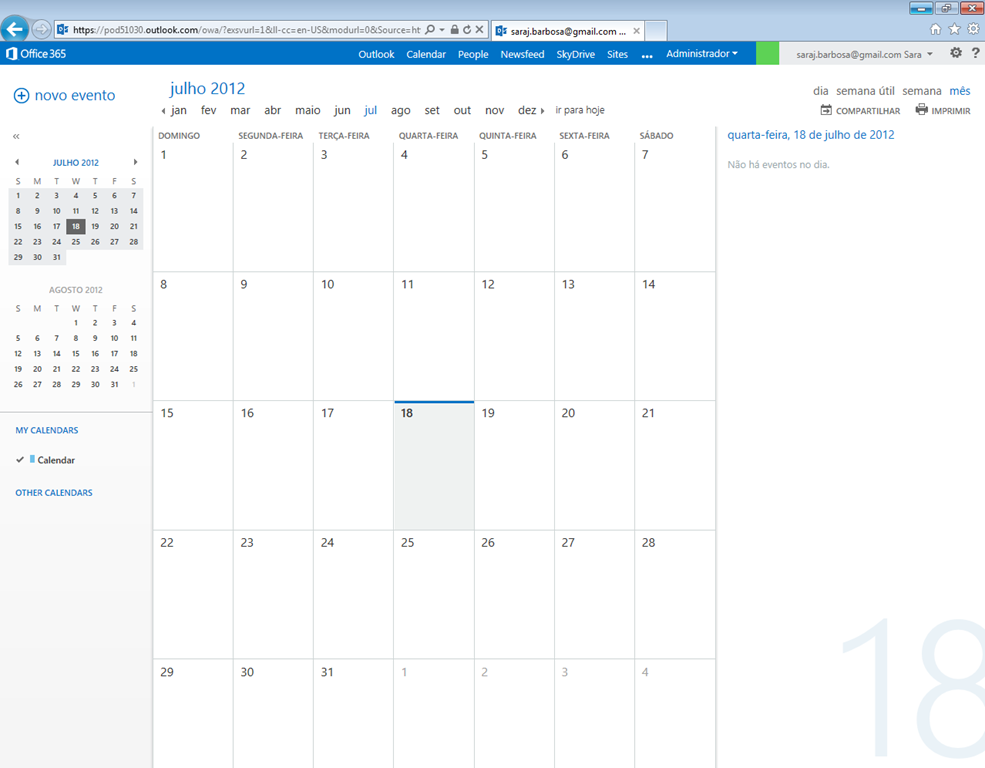Click the Imprimir printer icon

tap(921, 110)
